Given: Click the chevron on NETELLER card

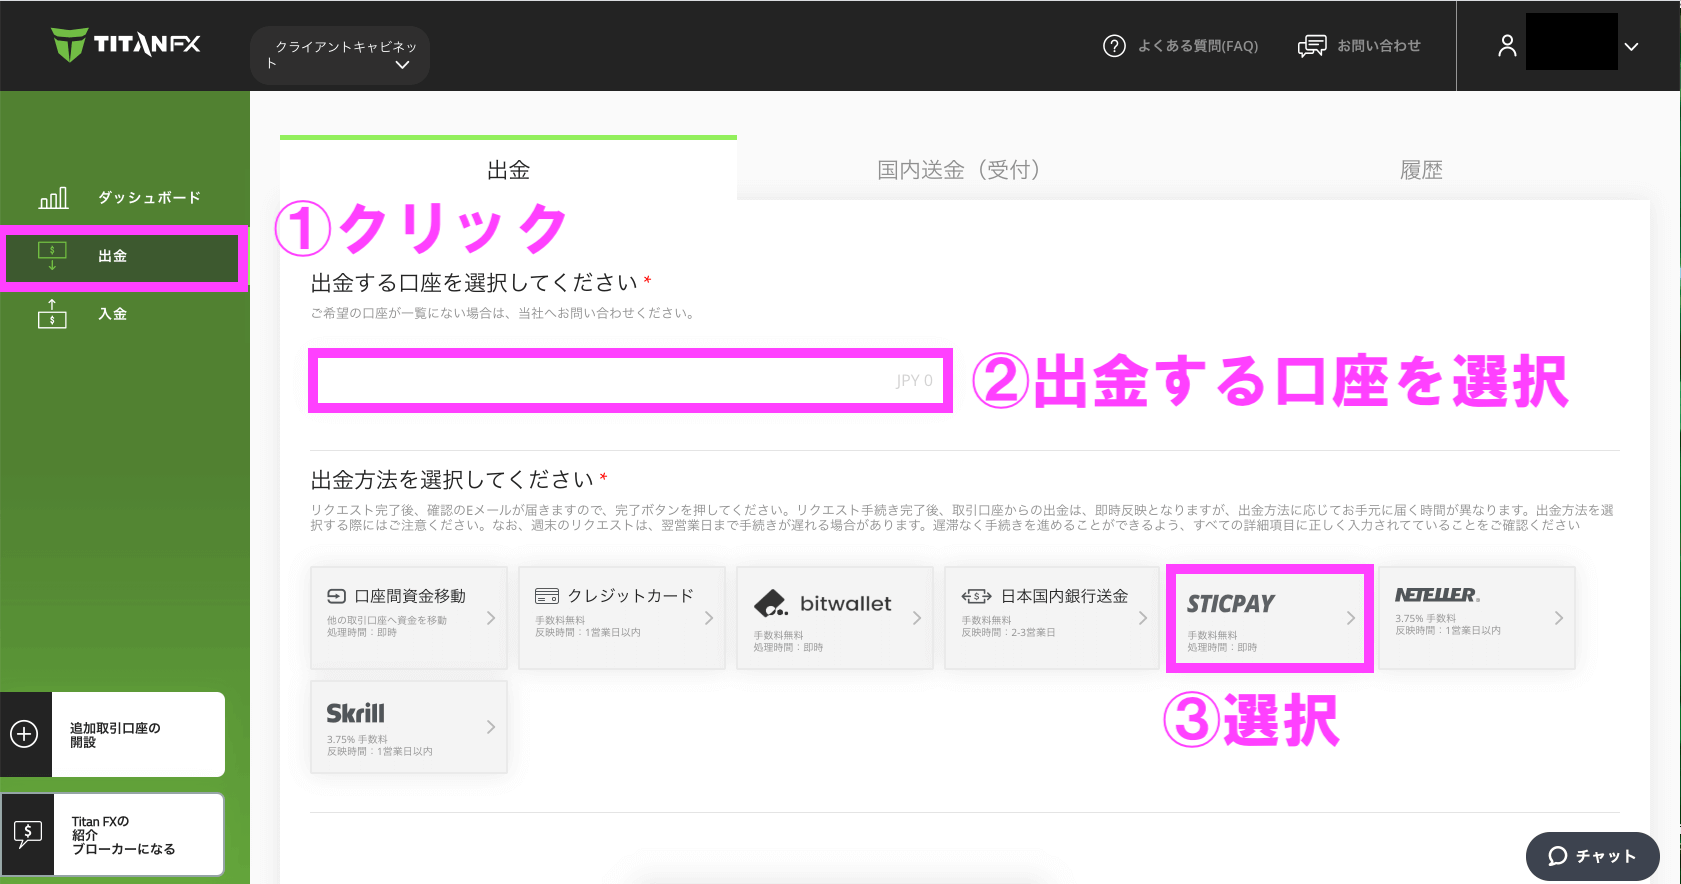Looking at the screenshot, I should pyautogui.click(x=1559, y=618).
